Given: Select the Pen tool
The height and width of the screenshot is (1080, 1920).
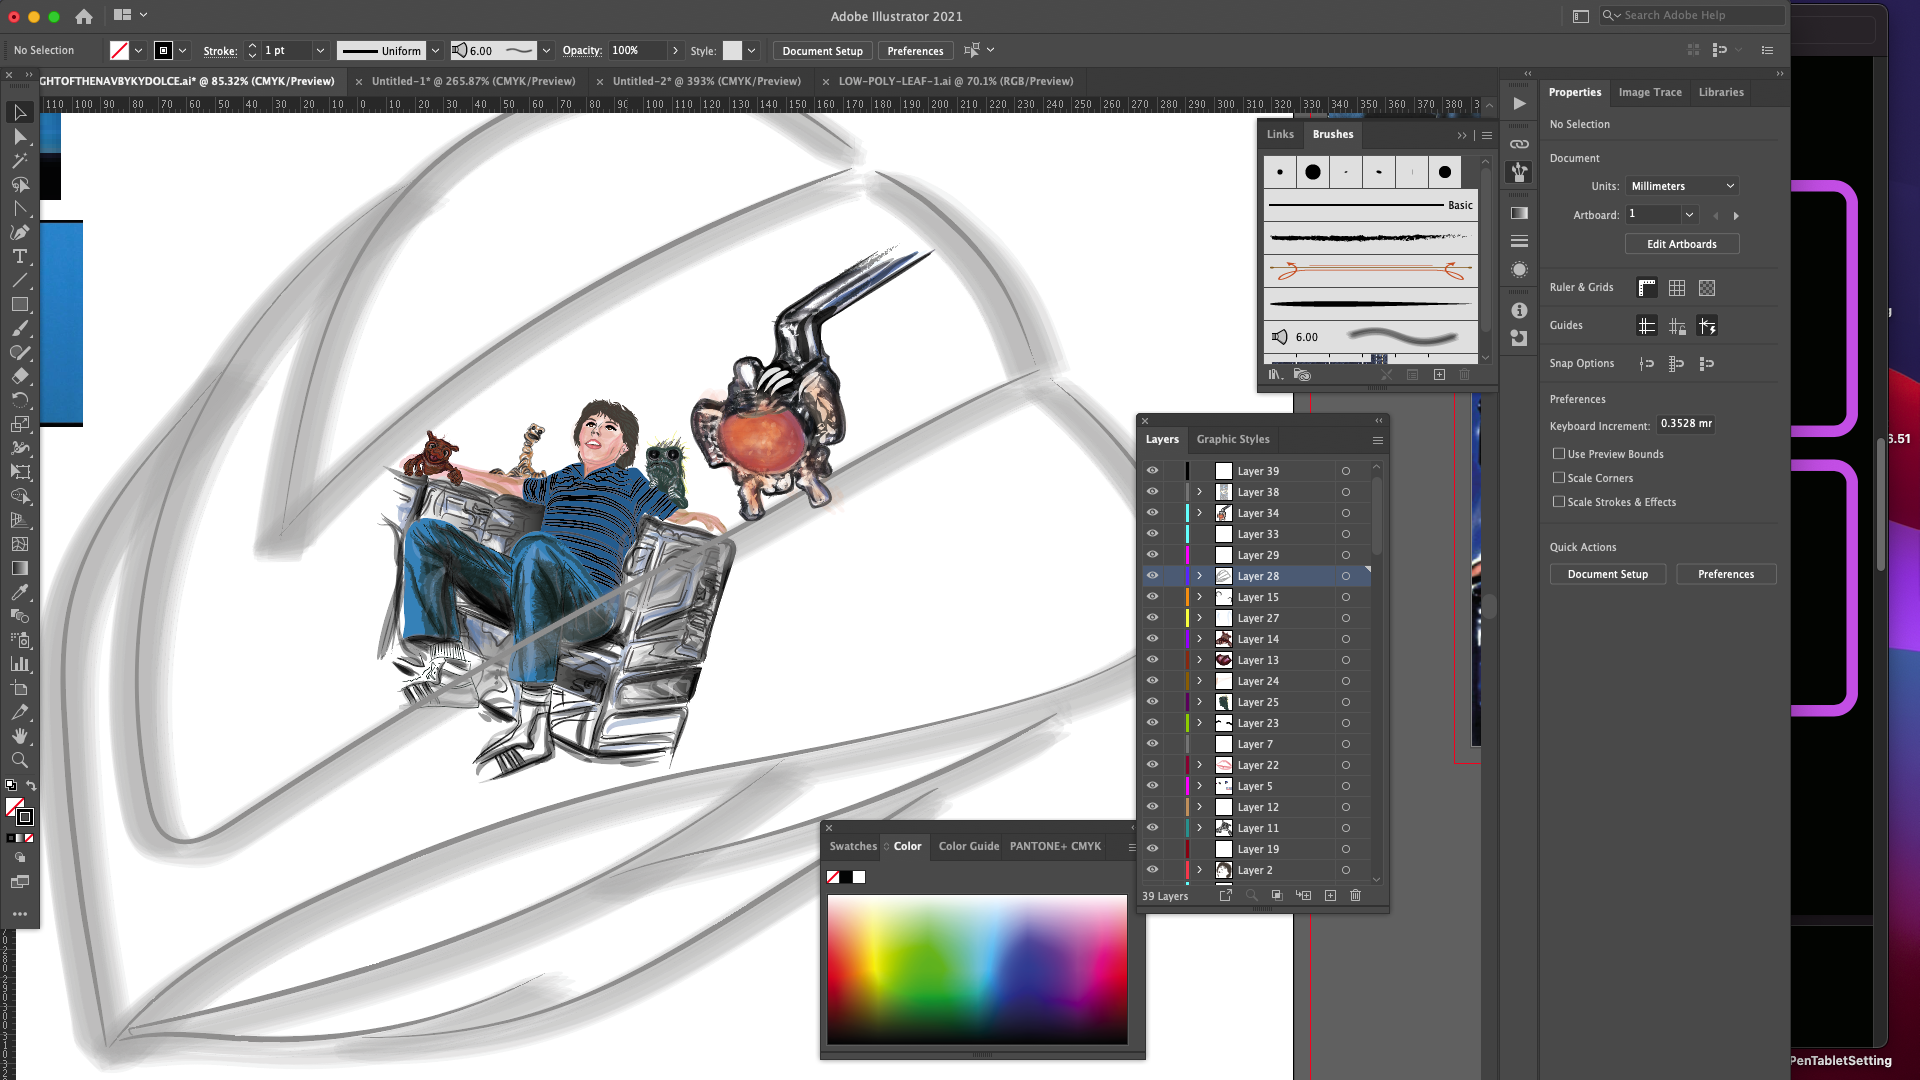Looking at the screenshot, I should pyautogui.click(x=19, y=232).
